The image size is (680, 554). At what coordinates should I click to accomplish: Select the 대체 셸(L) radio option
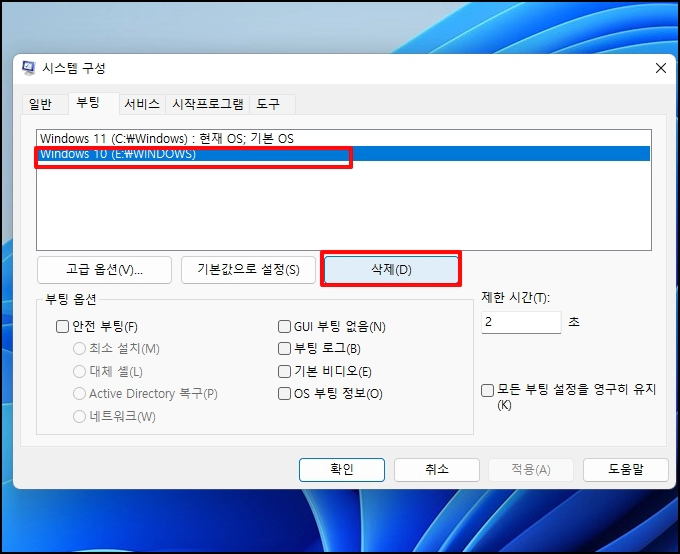(x=79, y=371)
